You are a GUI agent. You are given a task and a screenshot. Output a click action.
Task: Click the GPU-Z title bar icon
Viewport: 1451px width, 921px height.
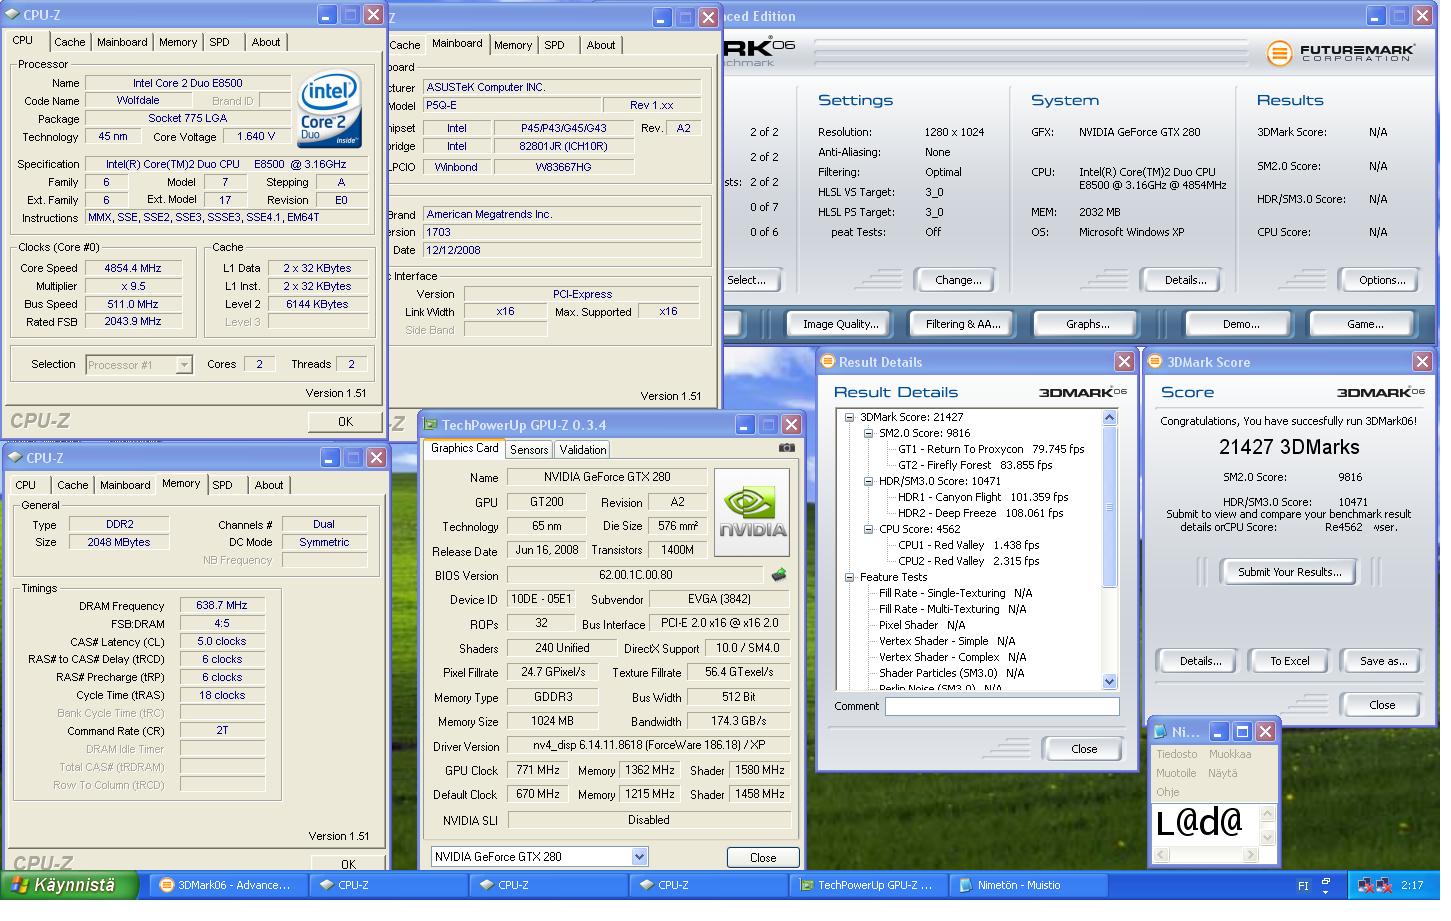[x=431, y=425]
